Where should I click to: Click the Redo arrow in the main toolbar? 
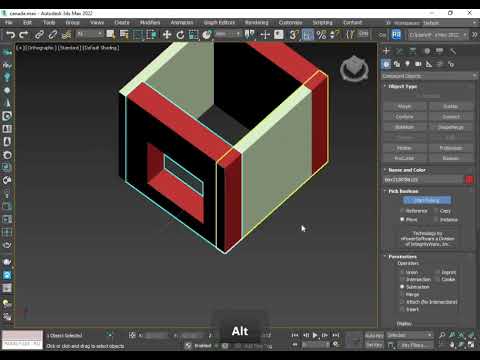click(24, 35)
